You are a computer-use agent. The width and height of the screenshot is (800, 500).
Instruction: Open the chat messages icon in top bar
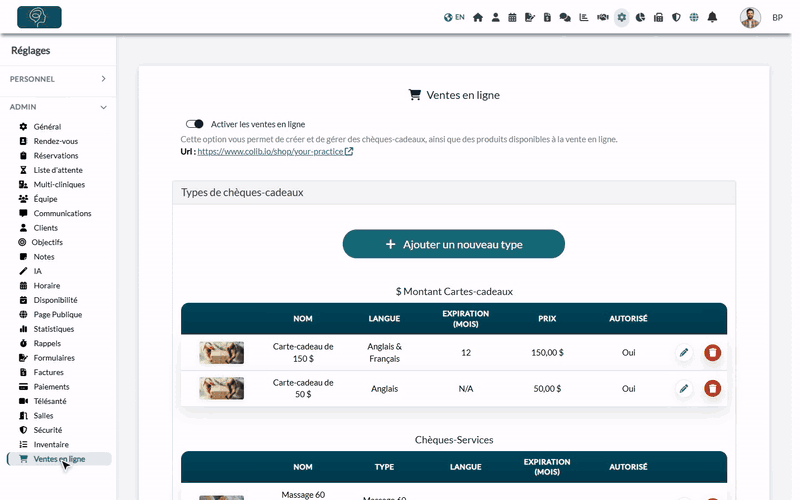(565, 17)
